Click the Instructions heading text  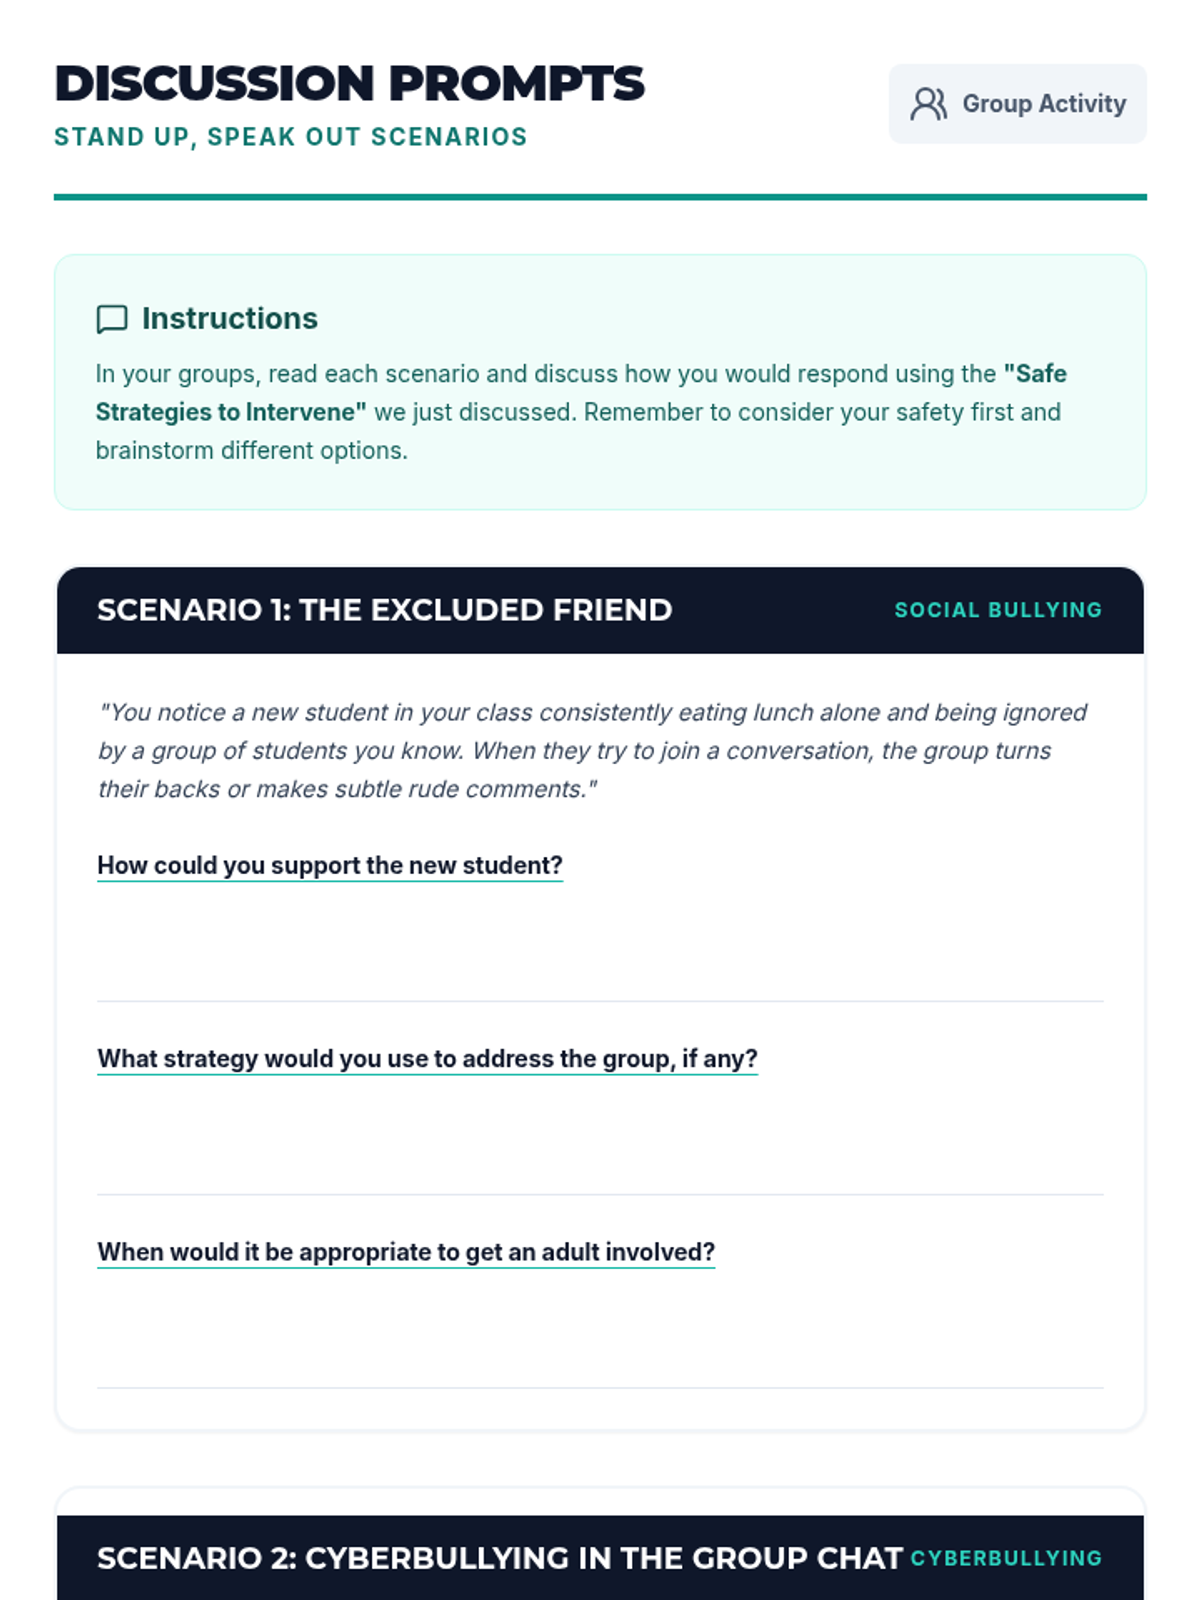229,319
